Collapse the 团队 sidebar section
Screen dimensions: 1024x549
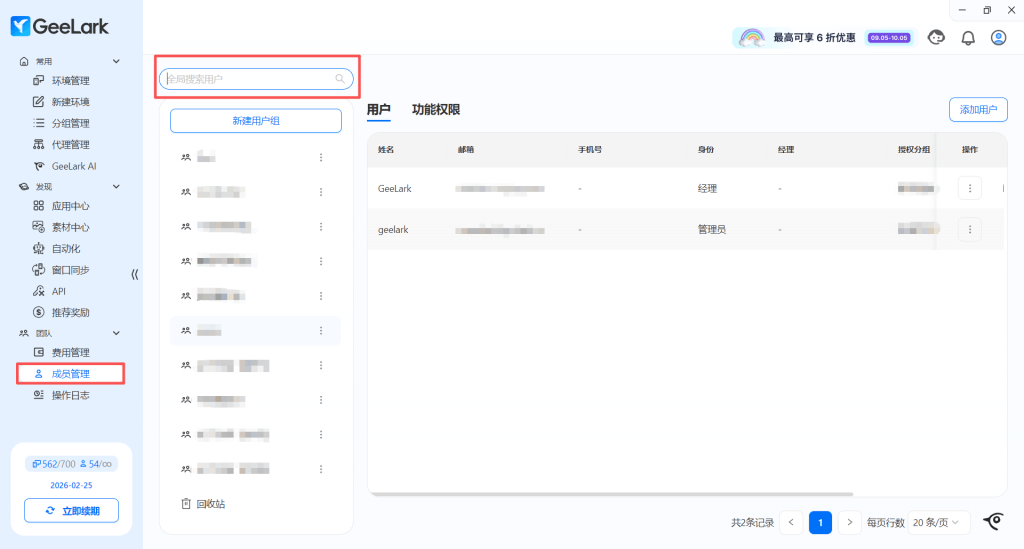click(x=116, y=333)
